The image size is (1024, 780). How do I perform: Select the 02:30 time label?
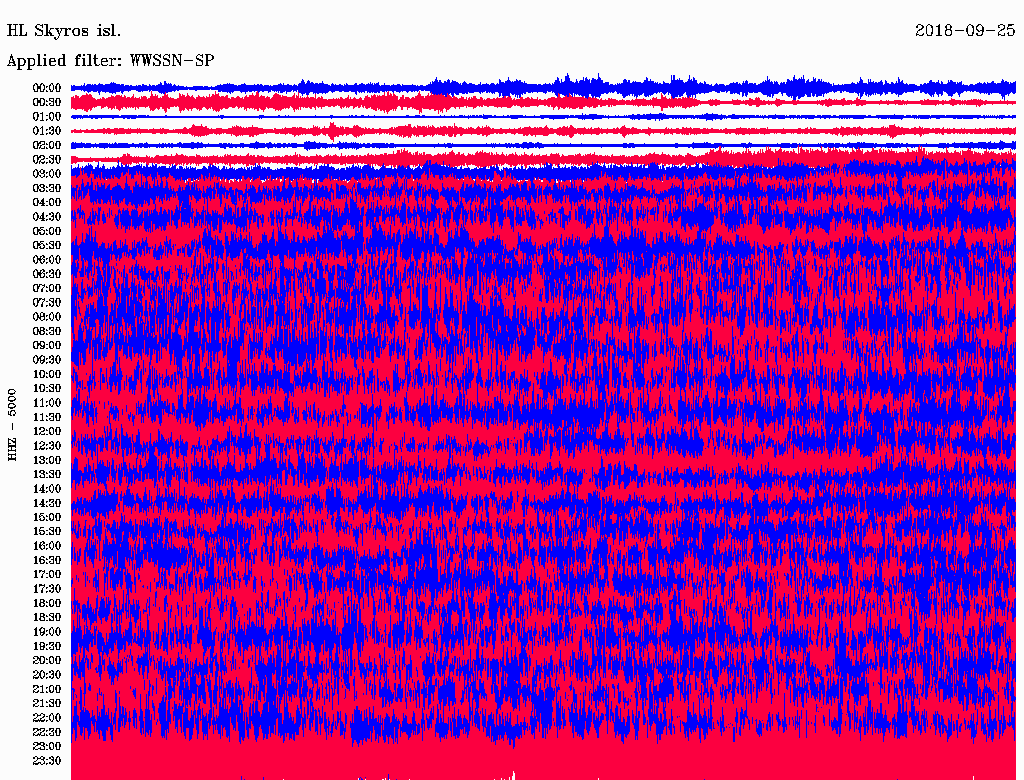[47, 159]
